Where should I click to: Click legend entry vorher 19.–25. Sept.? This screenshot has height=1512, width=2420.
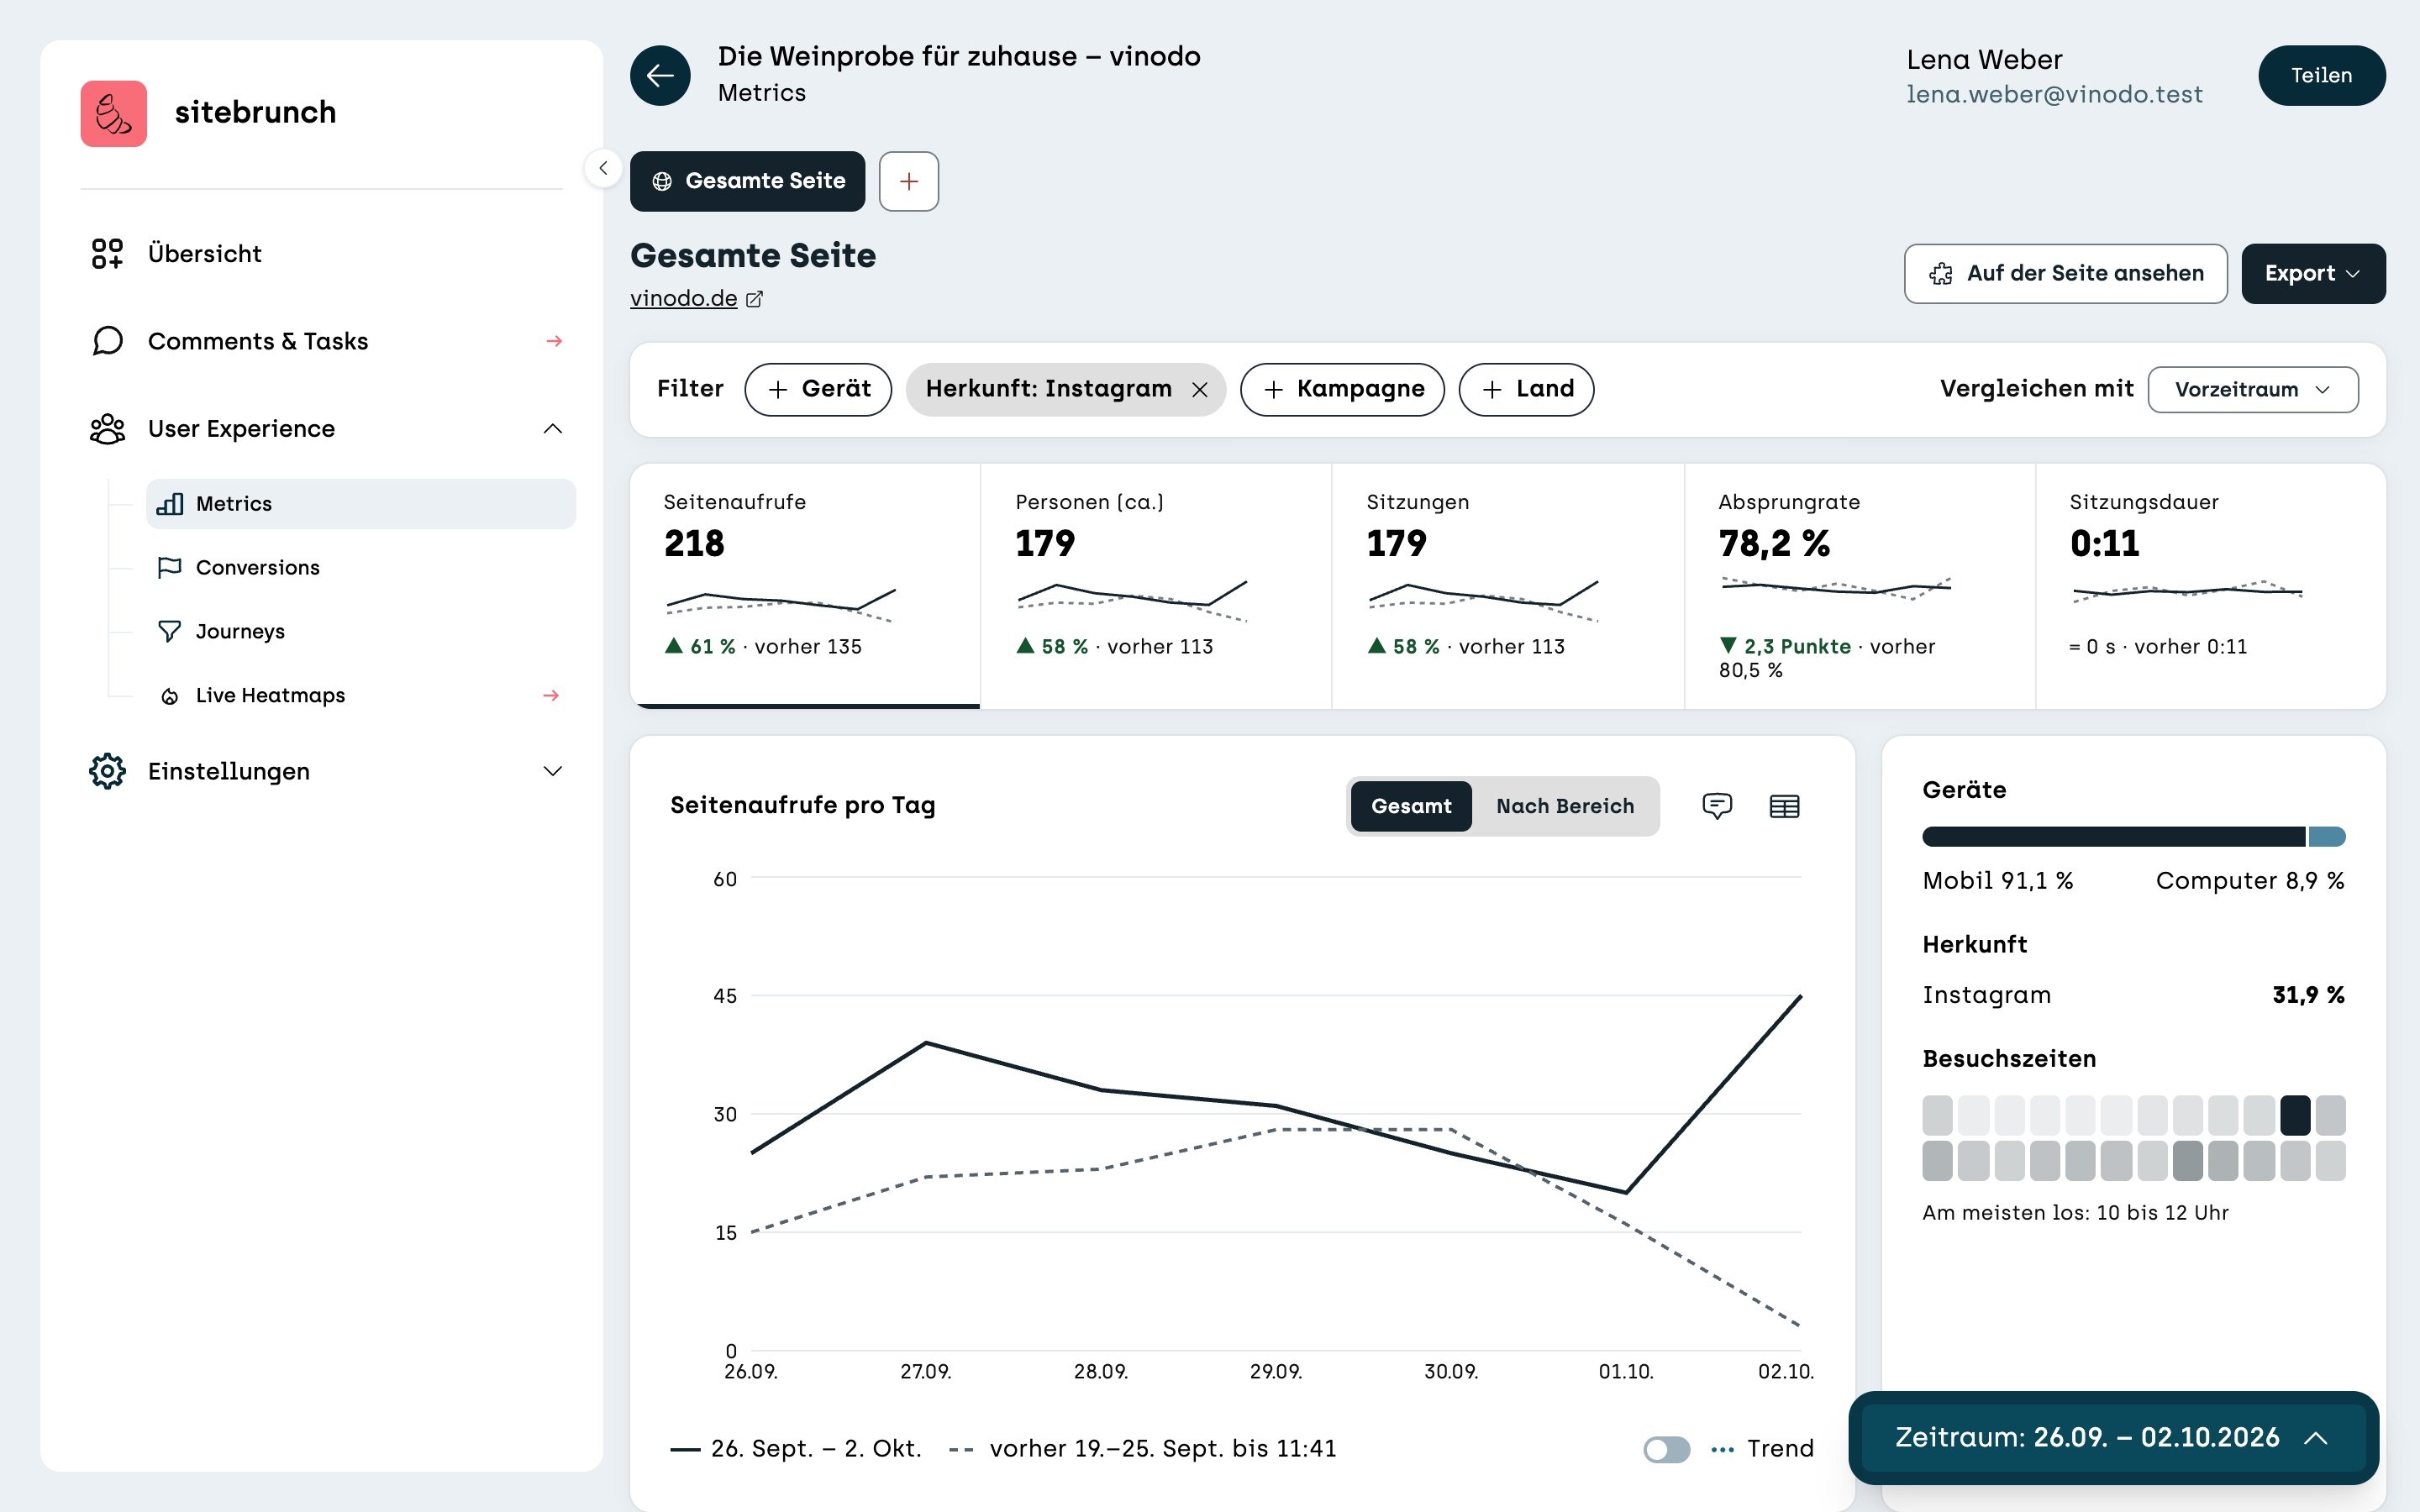[x=1142, y=1449]
